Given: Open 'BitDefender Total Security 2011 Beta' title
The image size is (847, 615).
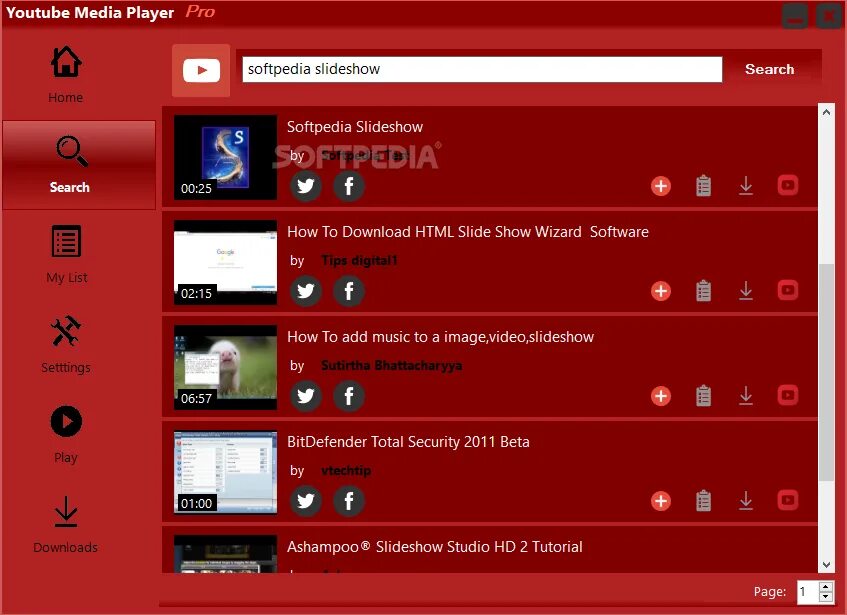Looking at the screenshot, I should pos(408,442).
